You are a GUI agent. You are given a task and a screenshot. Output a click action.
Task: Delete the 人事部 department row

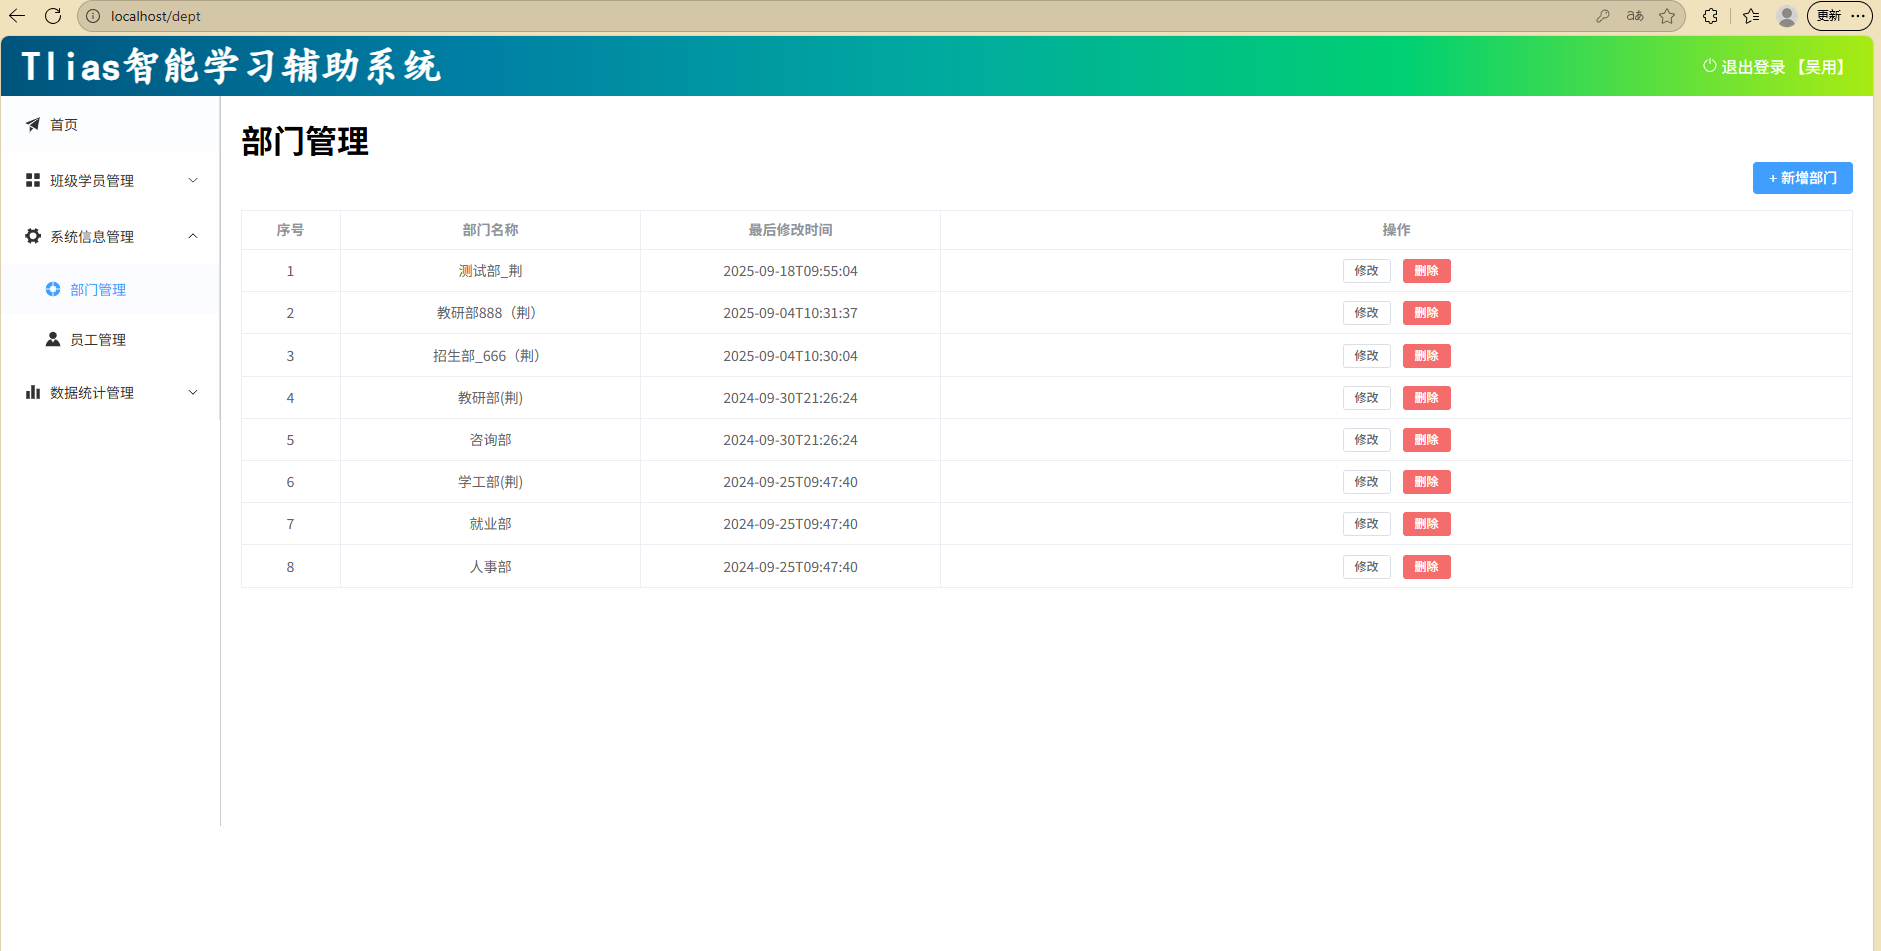click(1426, 567)
